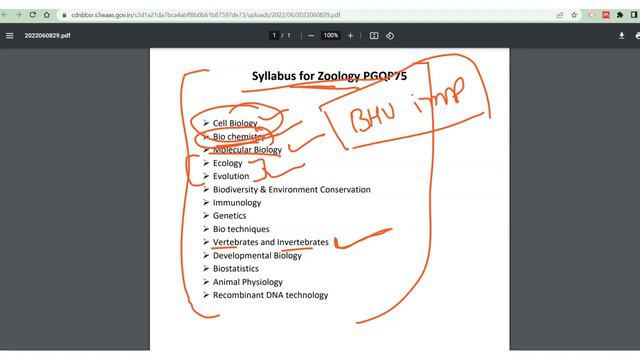Click the 2022060829.pdf file title
This screenshot has width=640, height=360.
point(47,36)
